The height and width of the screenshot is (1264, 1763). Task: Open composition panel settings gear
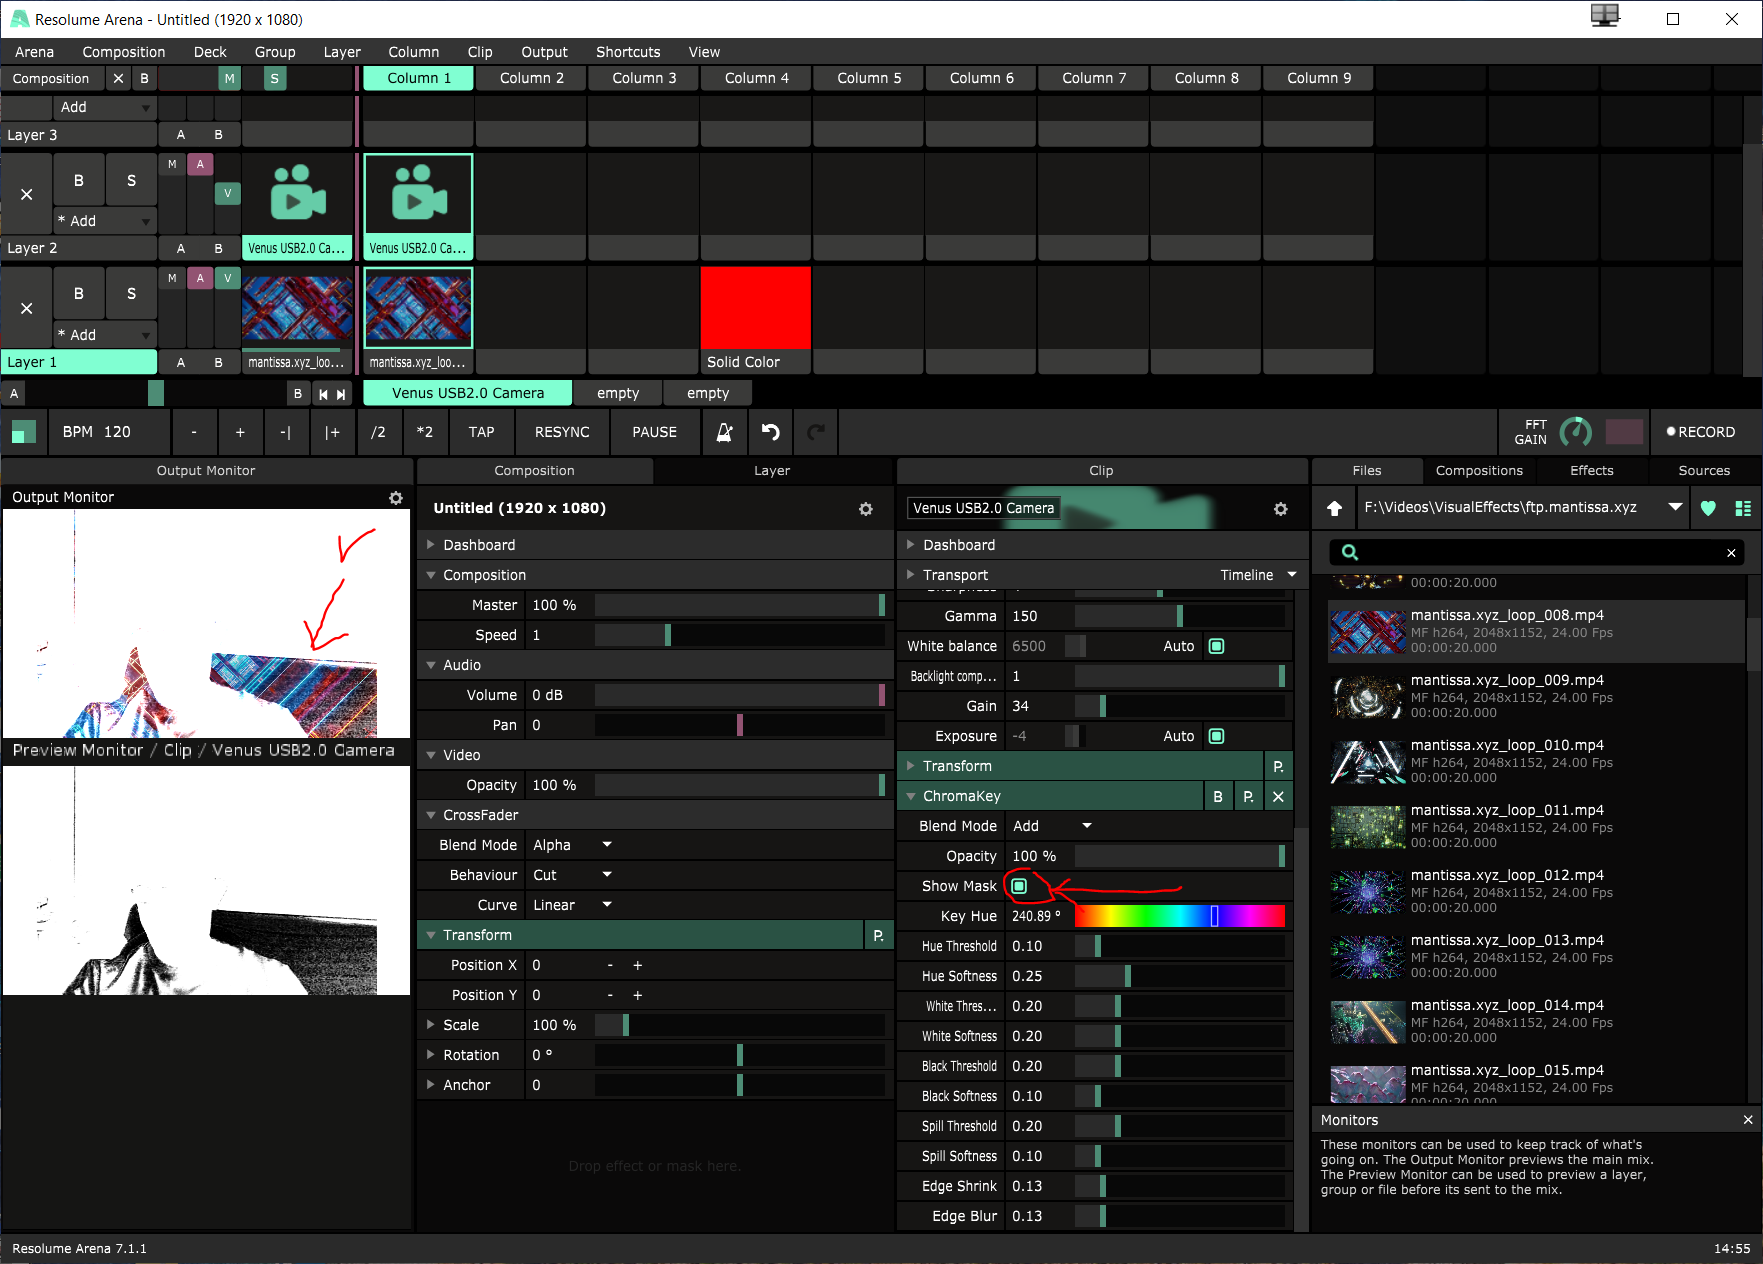[x=865, y=509]
